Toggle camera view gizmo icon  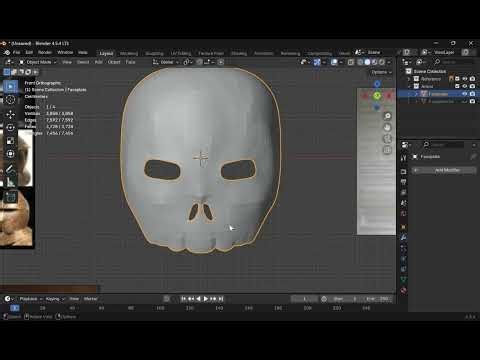387,139
